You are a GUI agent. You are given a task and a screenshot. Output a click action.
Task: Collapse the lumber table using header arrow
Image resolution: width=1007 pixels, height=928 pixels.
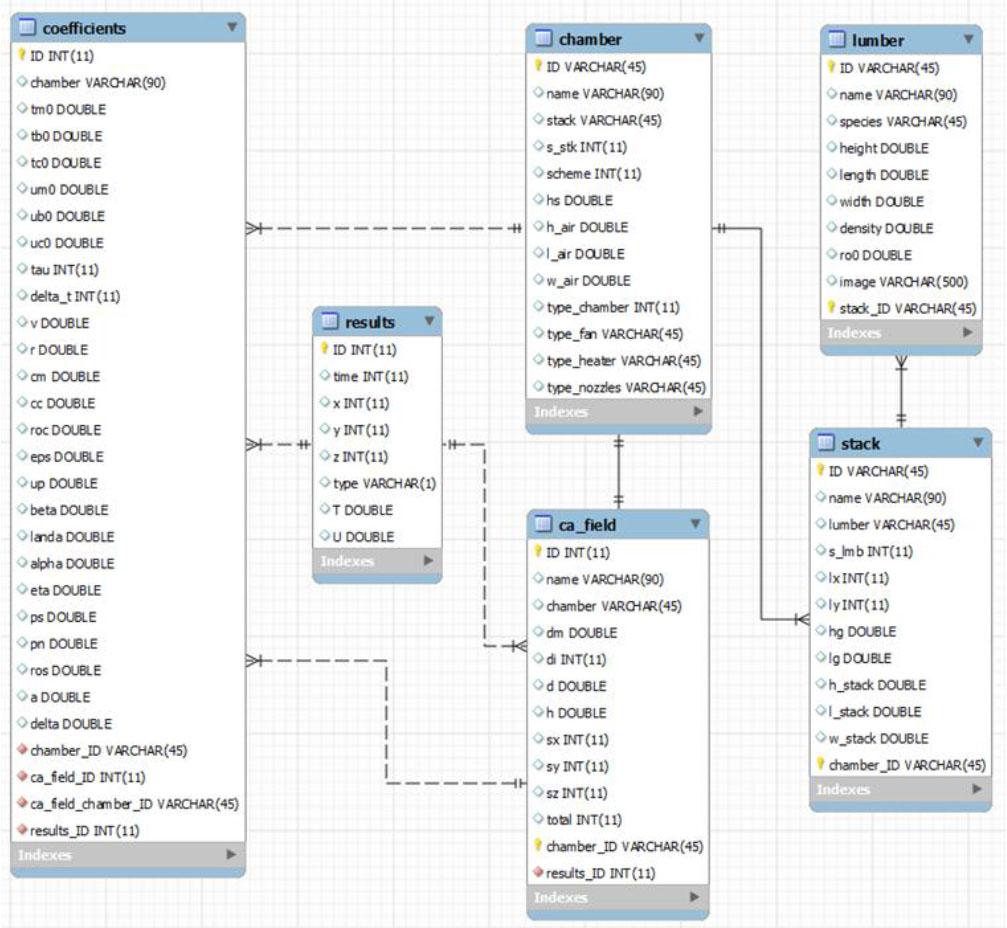(968, 40)
